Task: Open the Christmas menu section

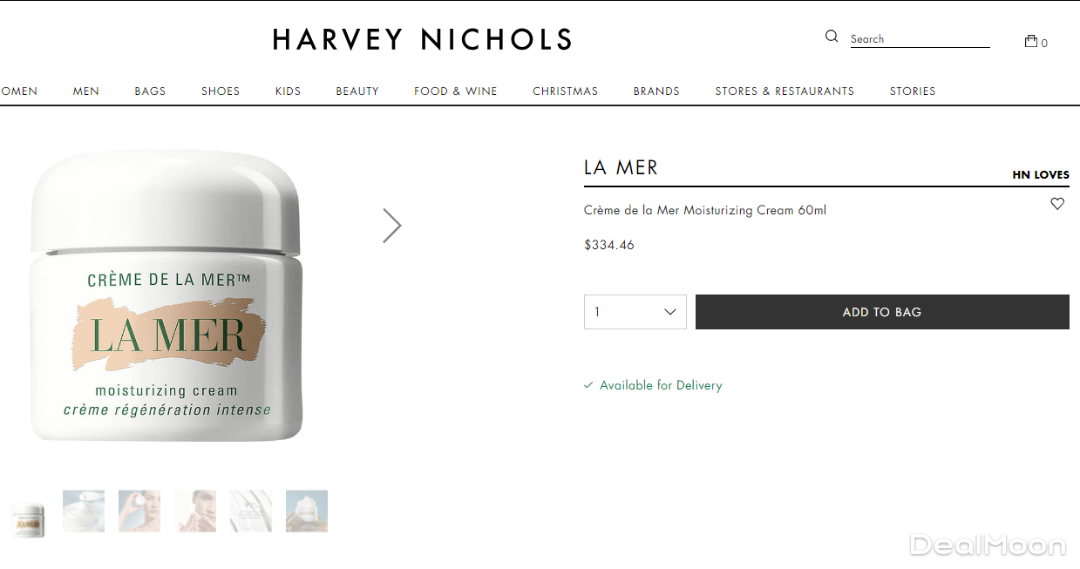Action: (565, 91)
